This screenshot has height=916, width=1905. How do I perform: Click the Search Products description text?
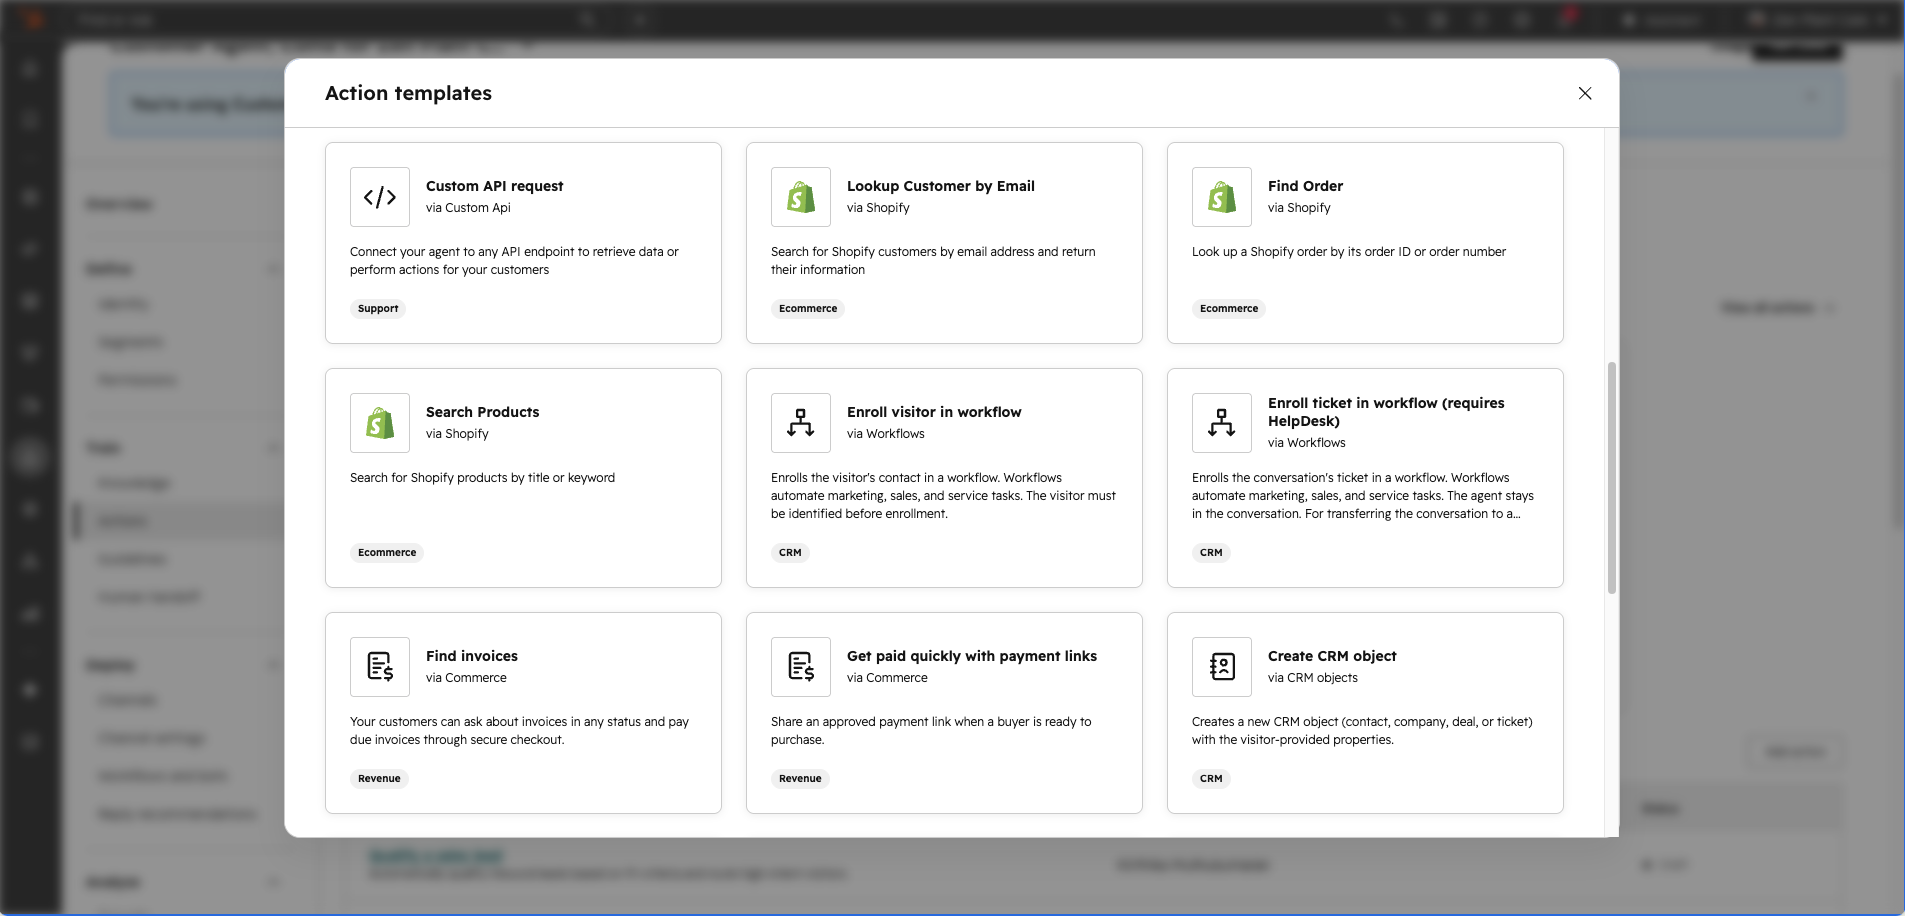[x=482, y=478]
